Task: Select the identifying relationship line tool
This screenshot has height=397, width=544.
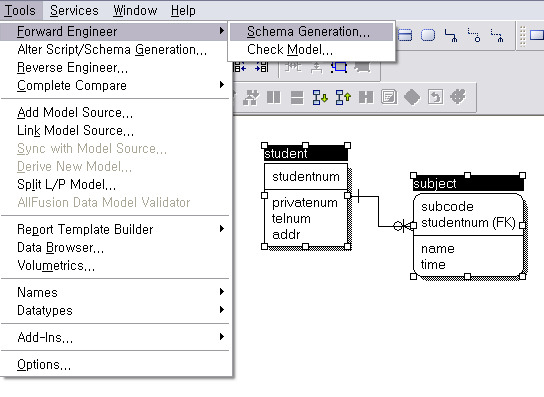Action: tap(451, 35)
